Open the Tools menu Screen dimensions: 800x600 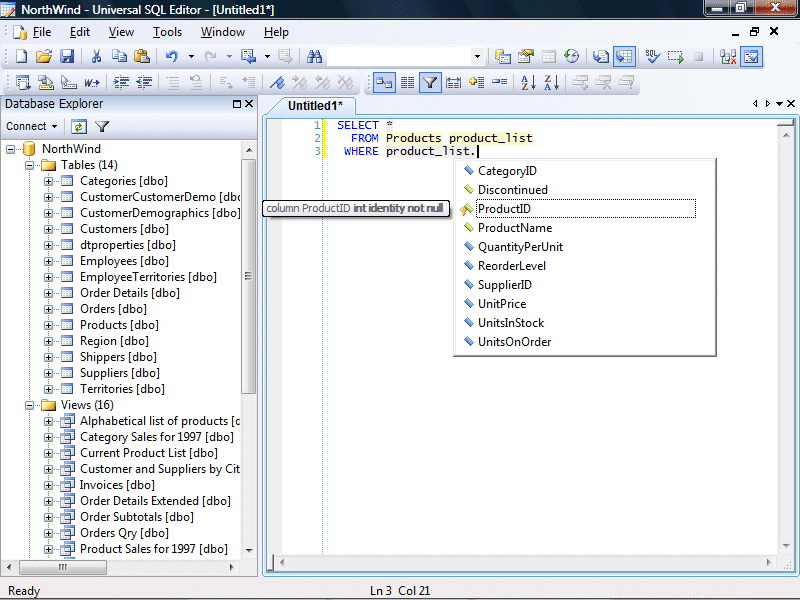pyautogui.click(x=167, y=32)
